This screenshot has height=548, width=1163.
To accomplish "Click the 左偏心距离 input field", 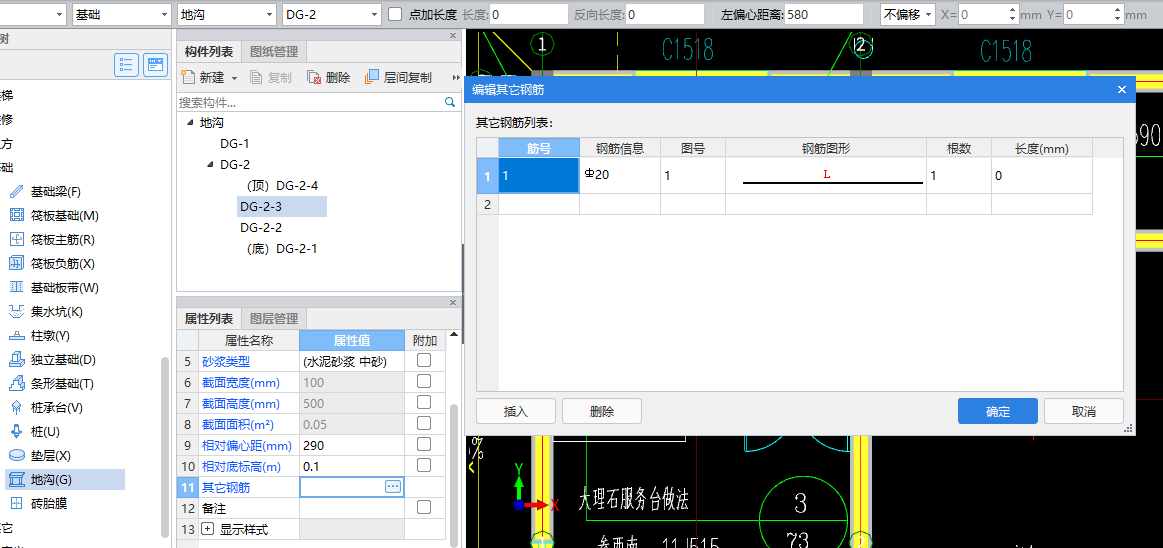I will click(x=824, y=15).
